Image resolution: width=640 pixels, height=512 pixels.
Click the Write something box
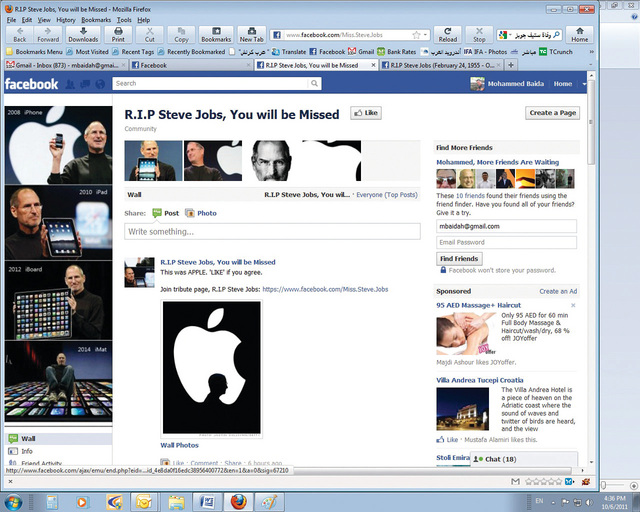coord(272,232)
